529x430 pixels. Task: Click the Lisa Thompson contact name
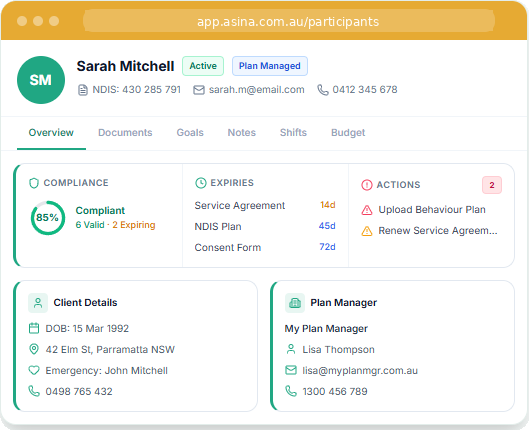point(338,349)
